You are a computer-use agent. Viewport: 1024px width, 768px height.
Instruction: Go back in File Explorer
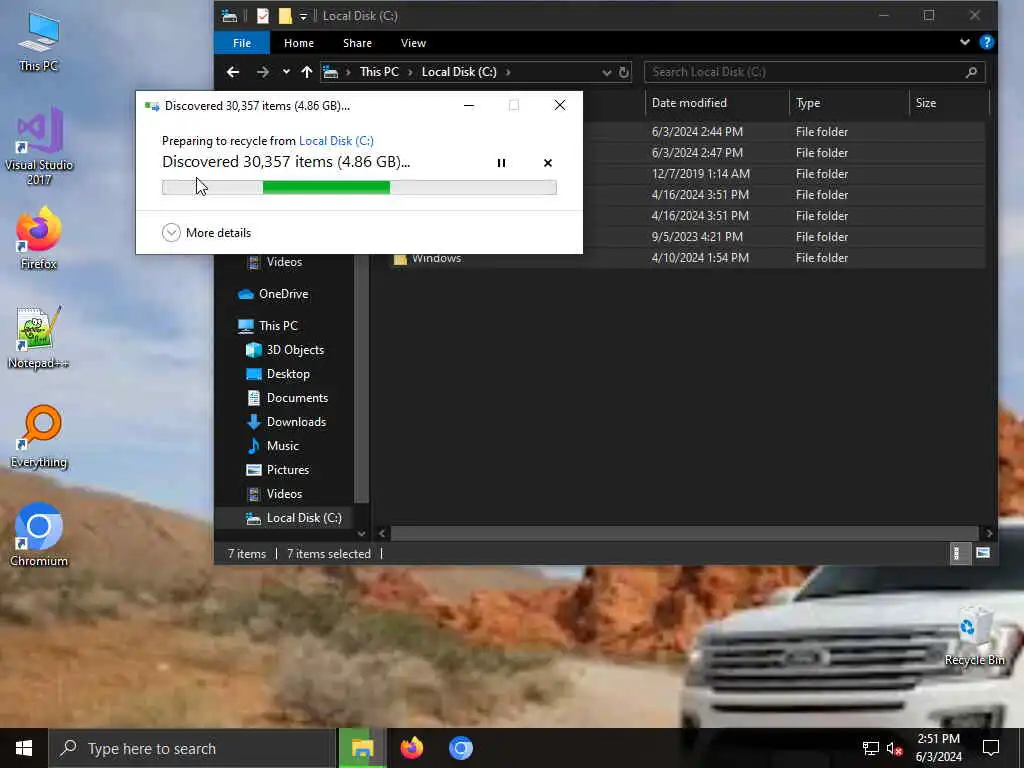(x=232, y=72)
